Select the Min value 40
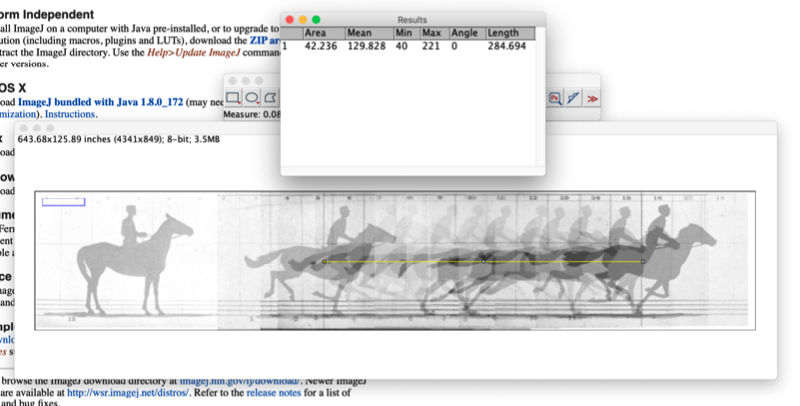Viewport: 800px width, 406px height. point(402,46)
